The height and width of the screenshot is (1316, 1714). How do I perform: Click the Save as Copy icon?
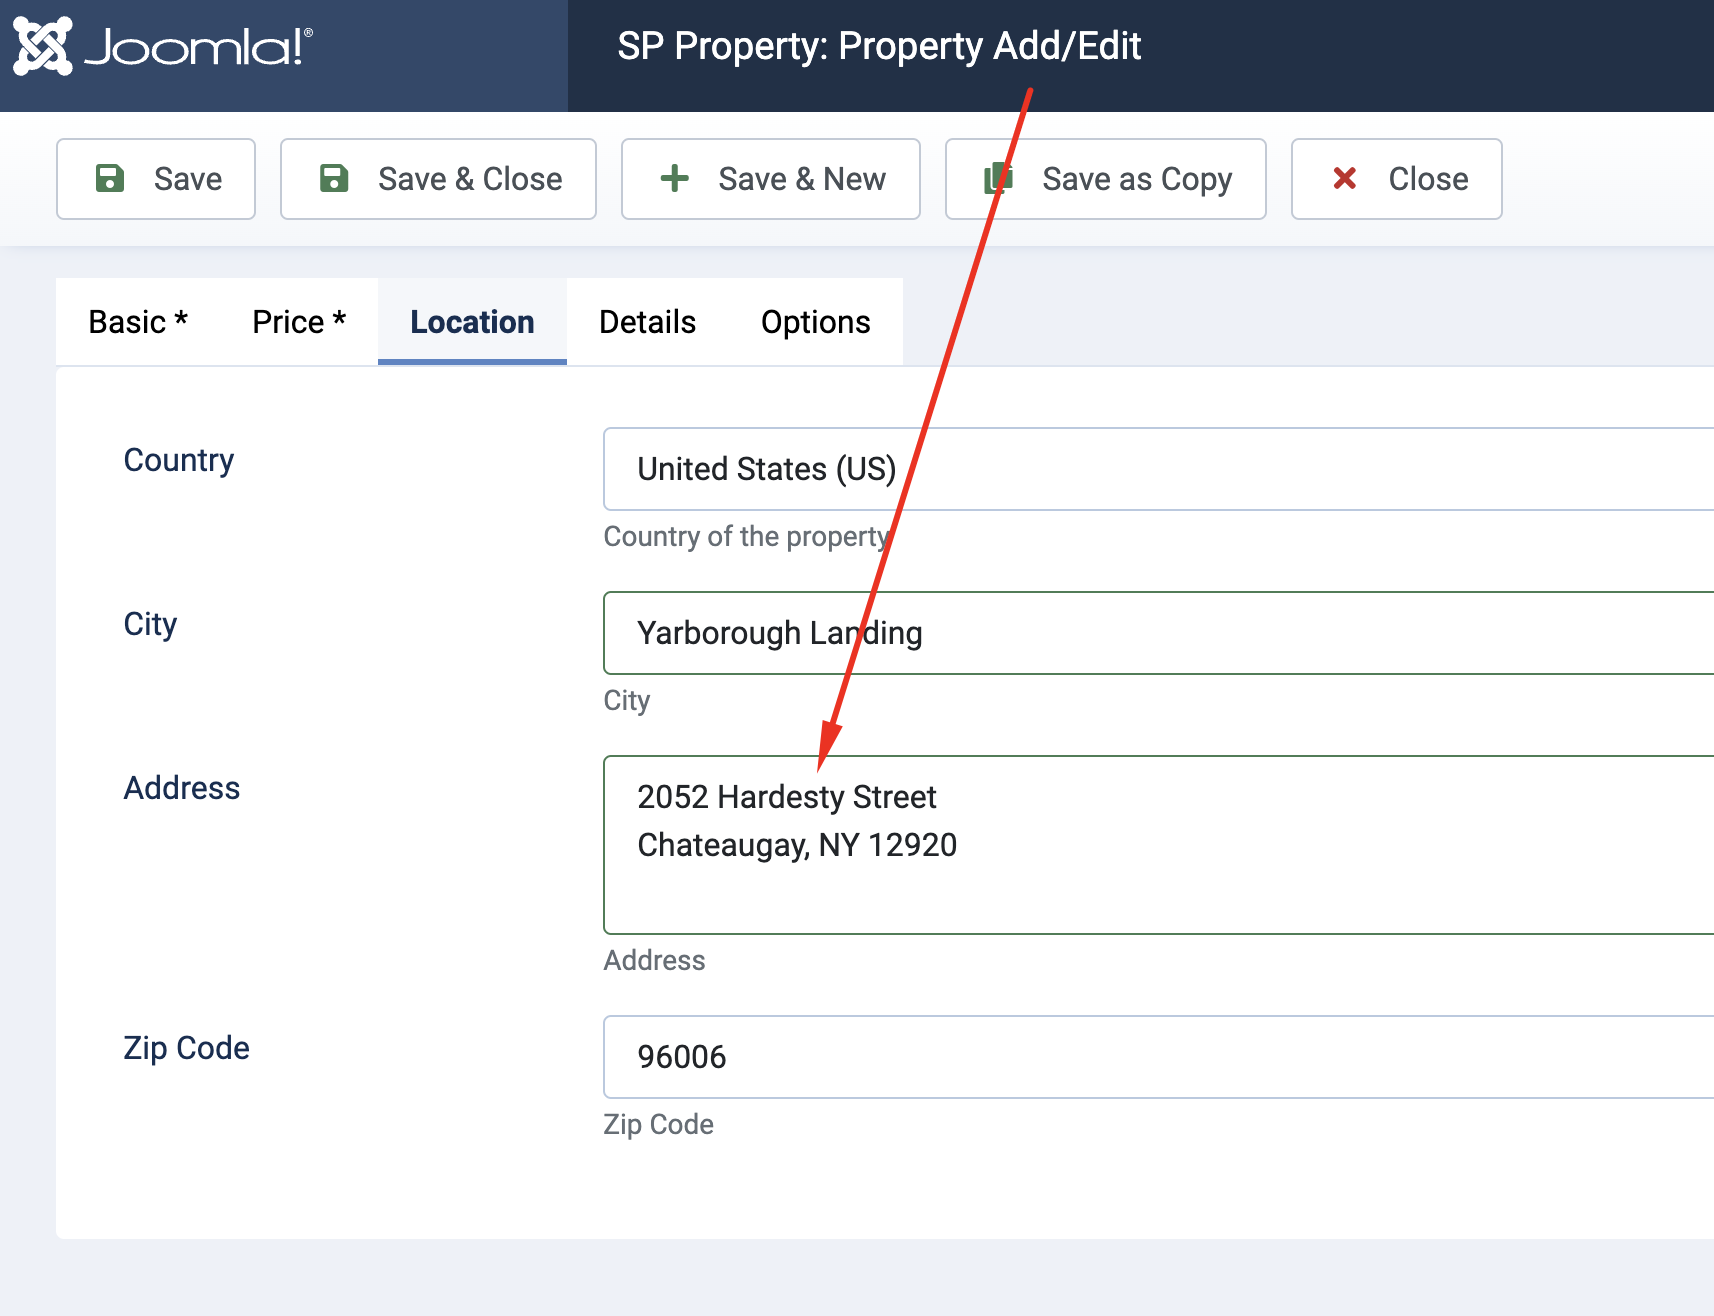(999, 179)
